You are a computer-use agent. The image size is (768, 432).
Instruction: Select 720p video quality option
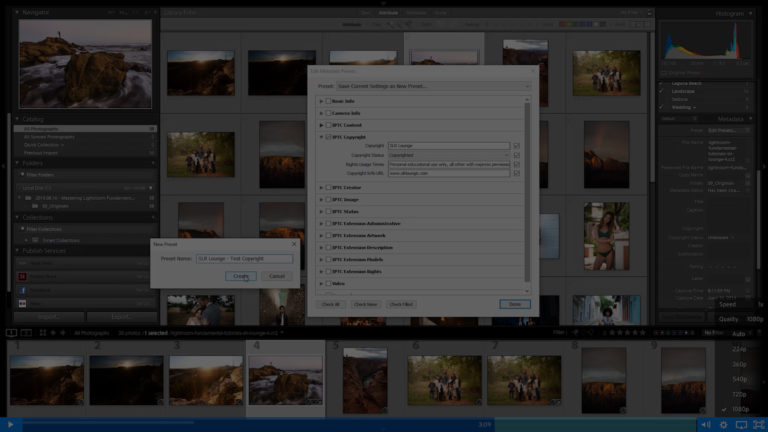tap(740, 394)
